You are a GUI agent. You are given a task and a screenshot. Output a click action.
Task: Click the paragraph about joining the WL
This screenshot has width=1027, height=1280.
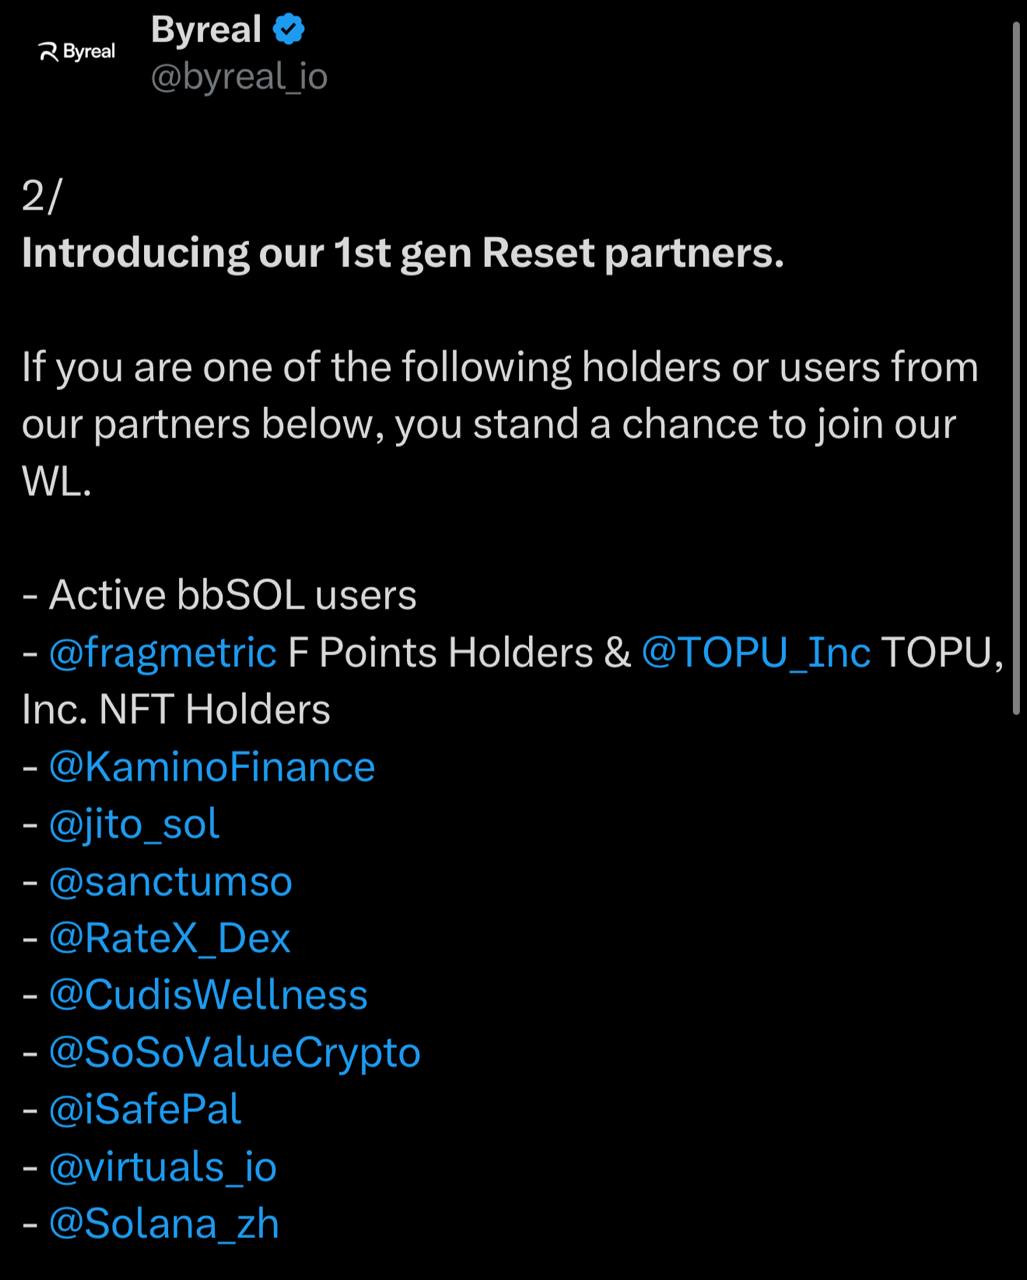click(500, 425)
